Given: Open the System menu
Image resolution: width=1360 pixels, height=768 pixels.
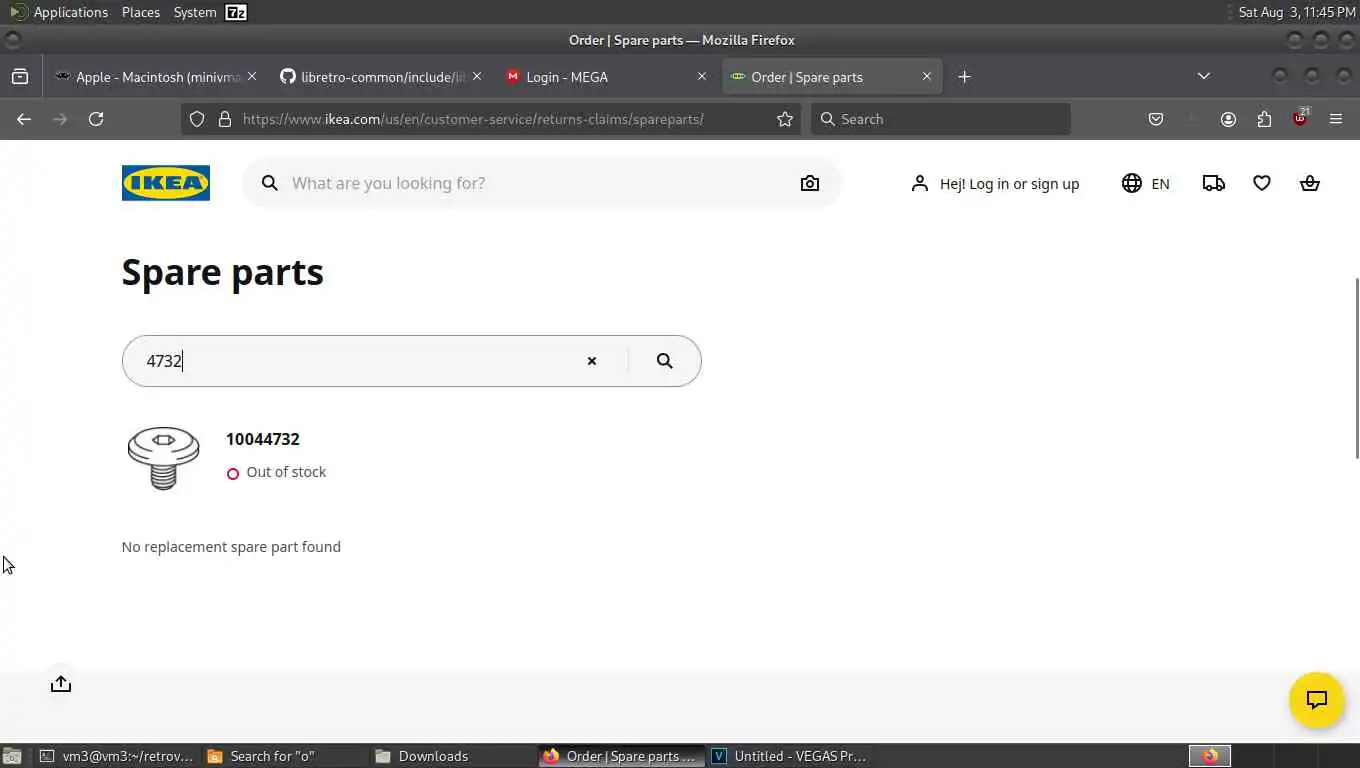Looking at the screenshot, I should coord(194,12).
